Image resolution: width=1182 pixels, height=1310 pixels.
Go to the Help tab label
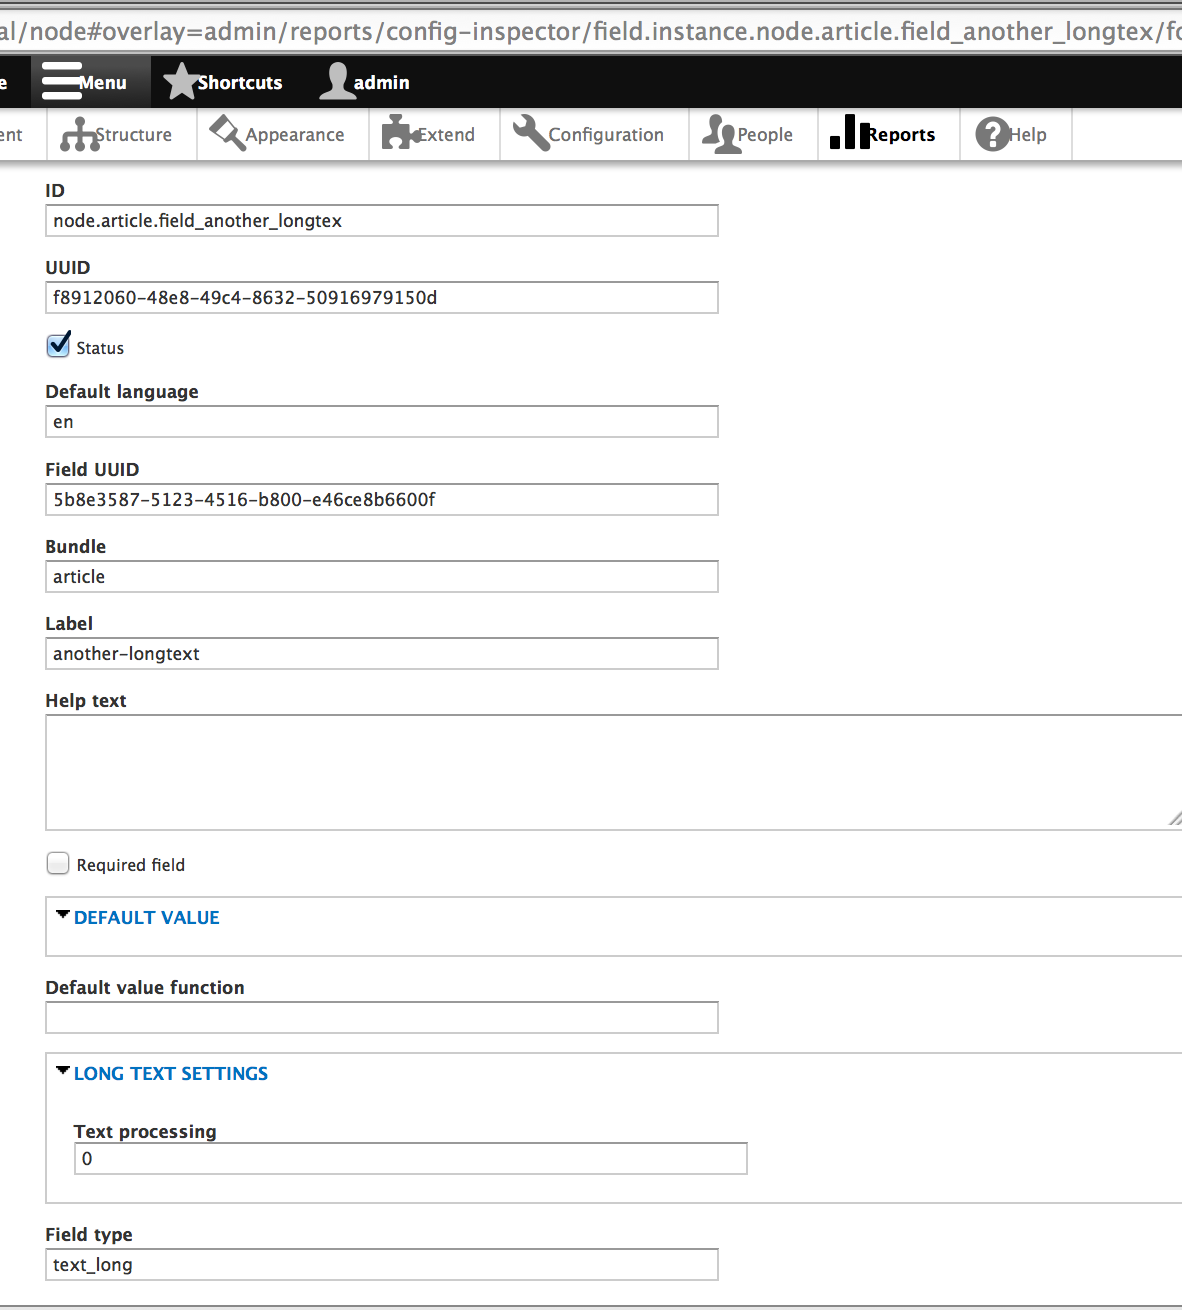pos(1028,135)
